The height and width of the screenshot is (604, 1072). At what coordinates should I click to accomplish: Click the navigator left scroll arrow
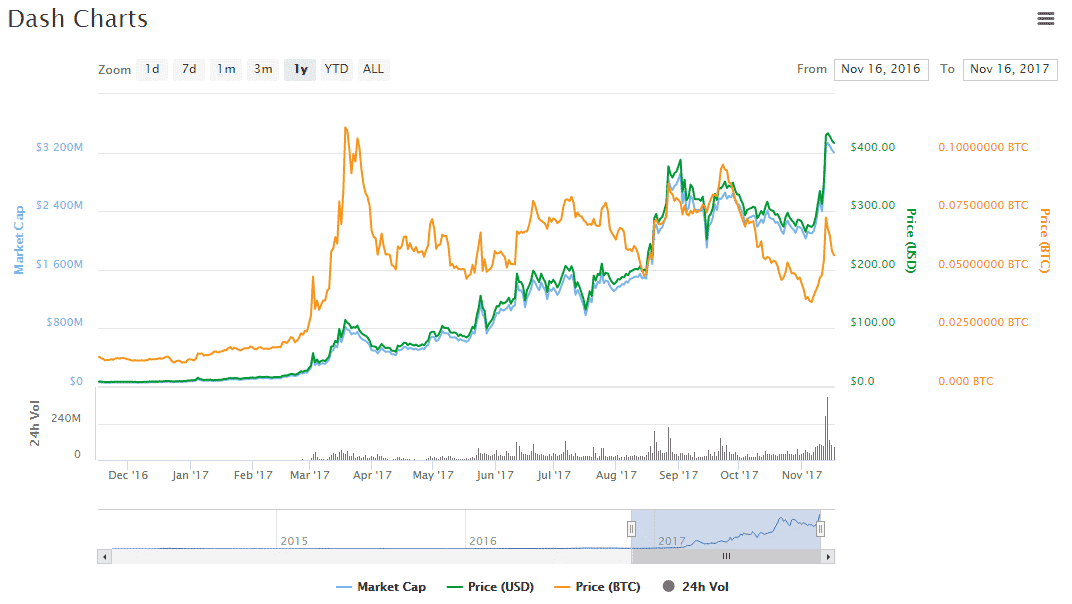[x=105, y=557]
